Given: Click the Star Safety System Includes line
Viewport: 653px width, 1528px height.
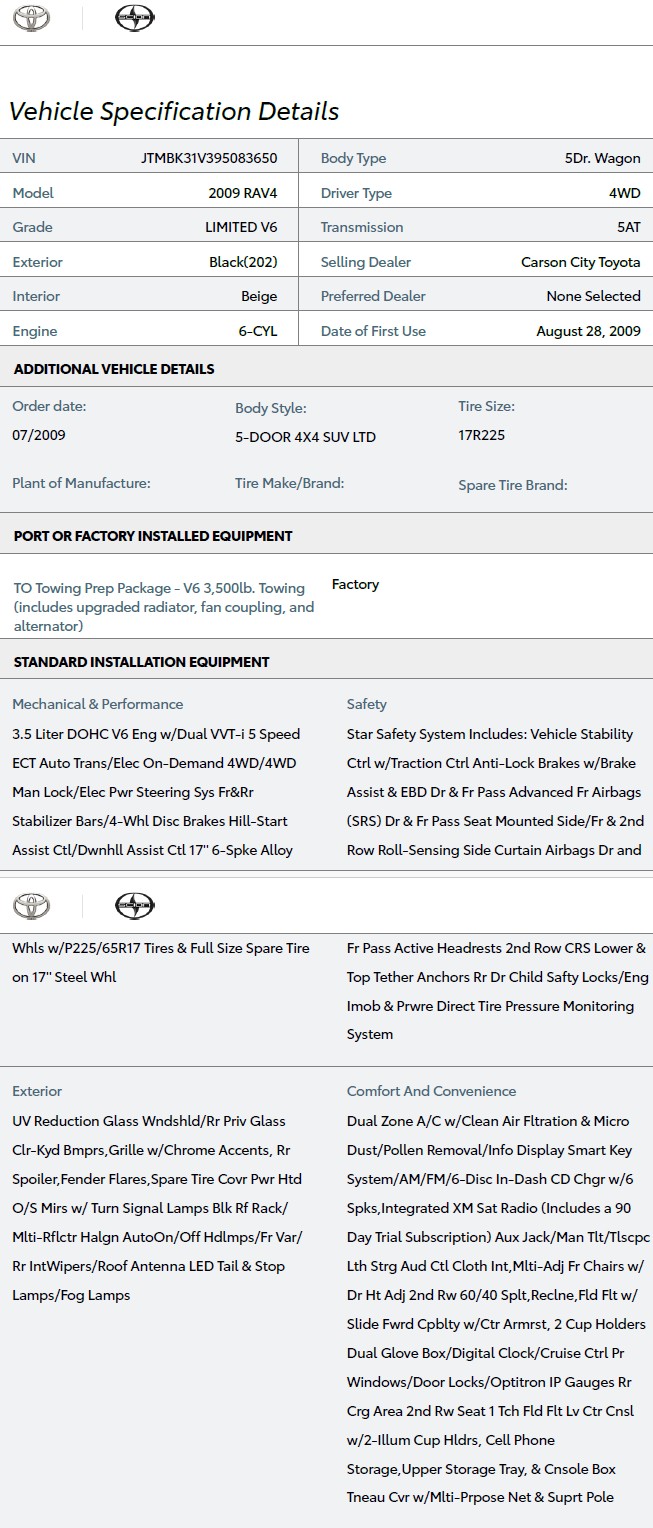Looking at the screenshot, I should (490, 734).
